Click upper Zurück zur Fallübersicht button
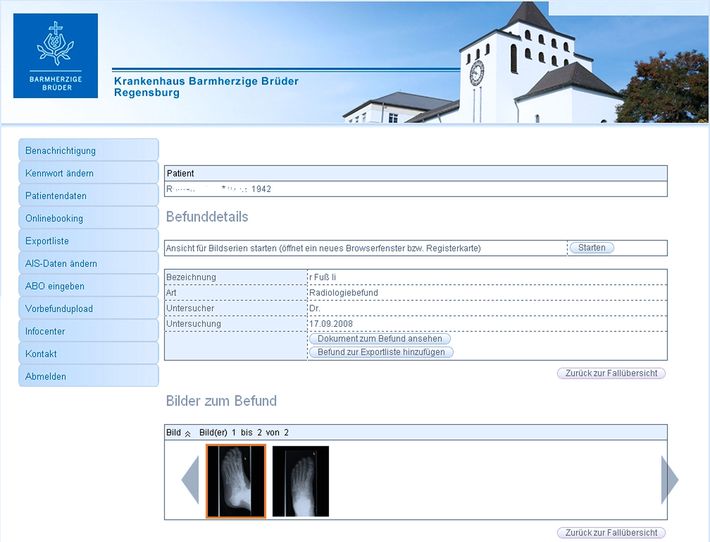 click(x=610, y=373)
